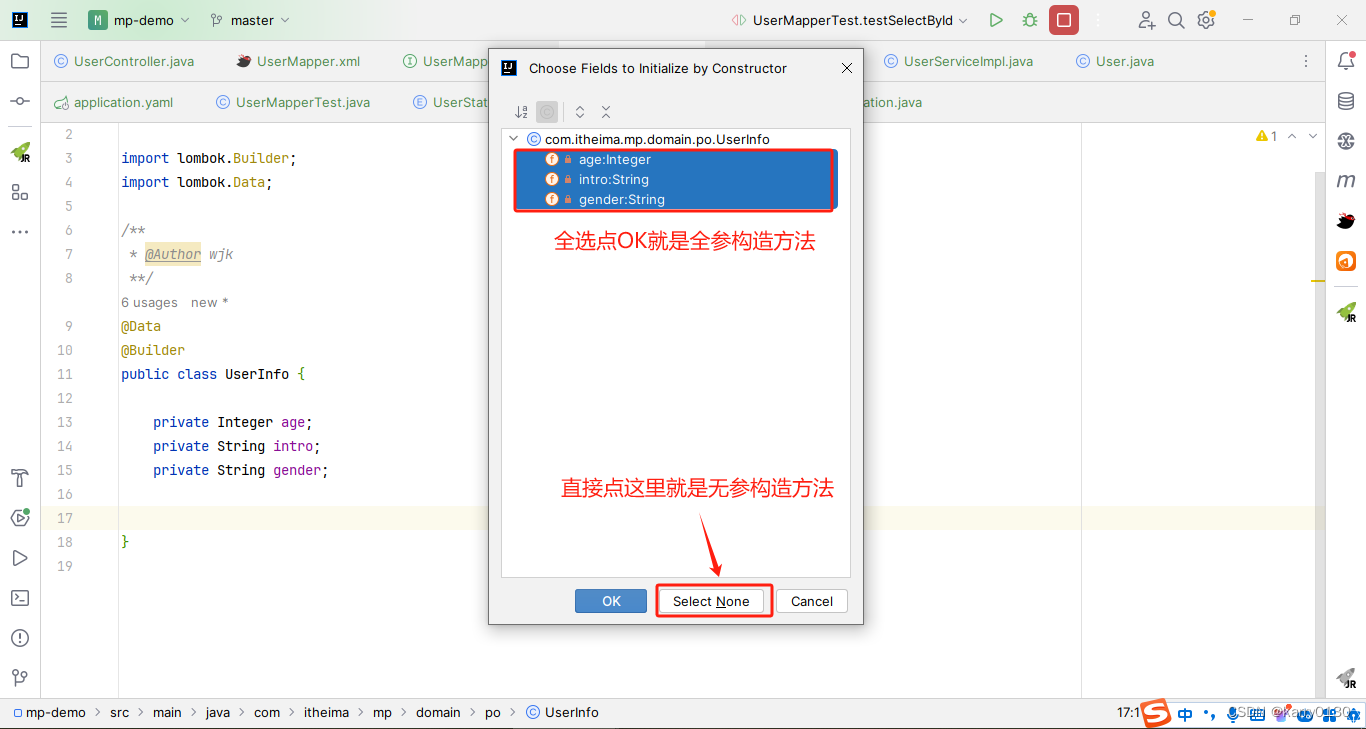Viewport: 1366px width, 729px height.
Task: Click the debug bug icon in title bar
Action: [1029, 19]
